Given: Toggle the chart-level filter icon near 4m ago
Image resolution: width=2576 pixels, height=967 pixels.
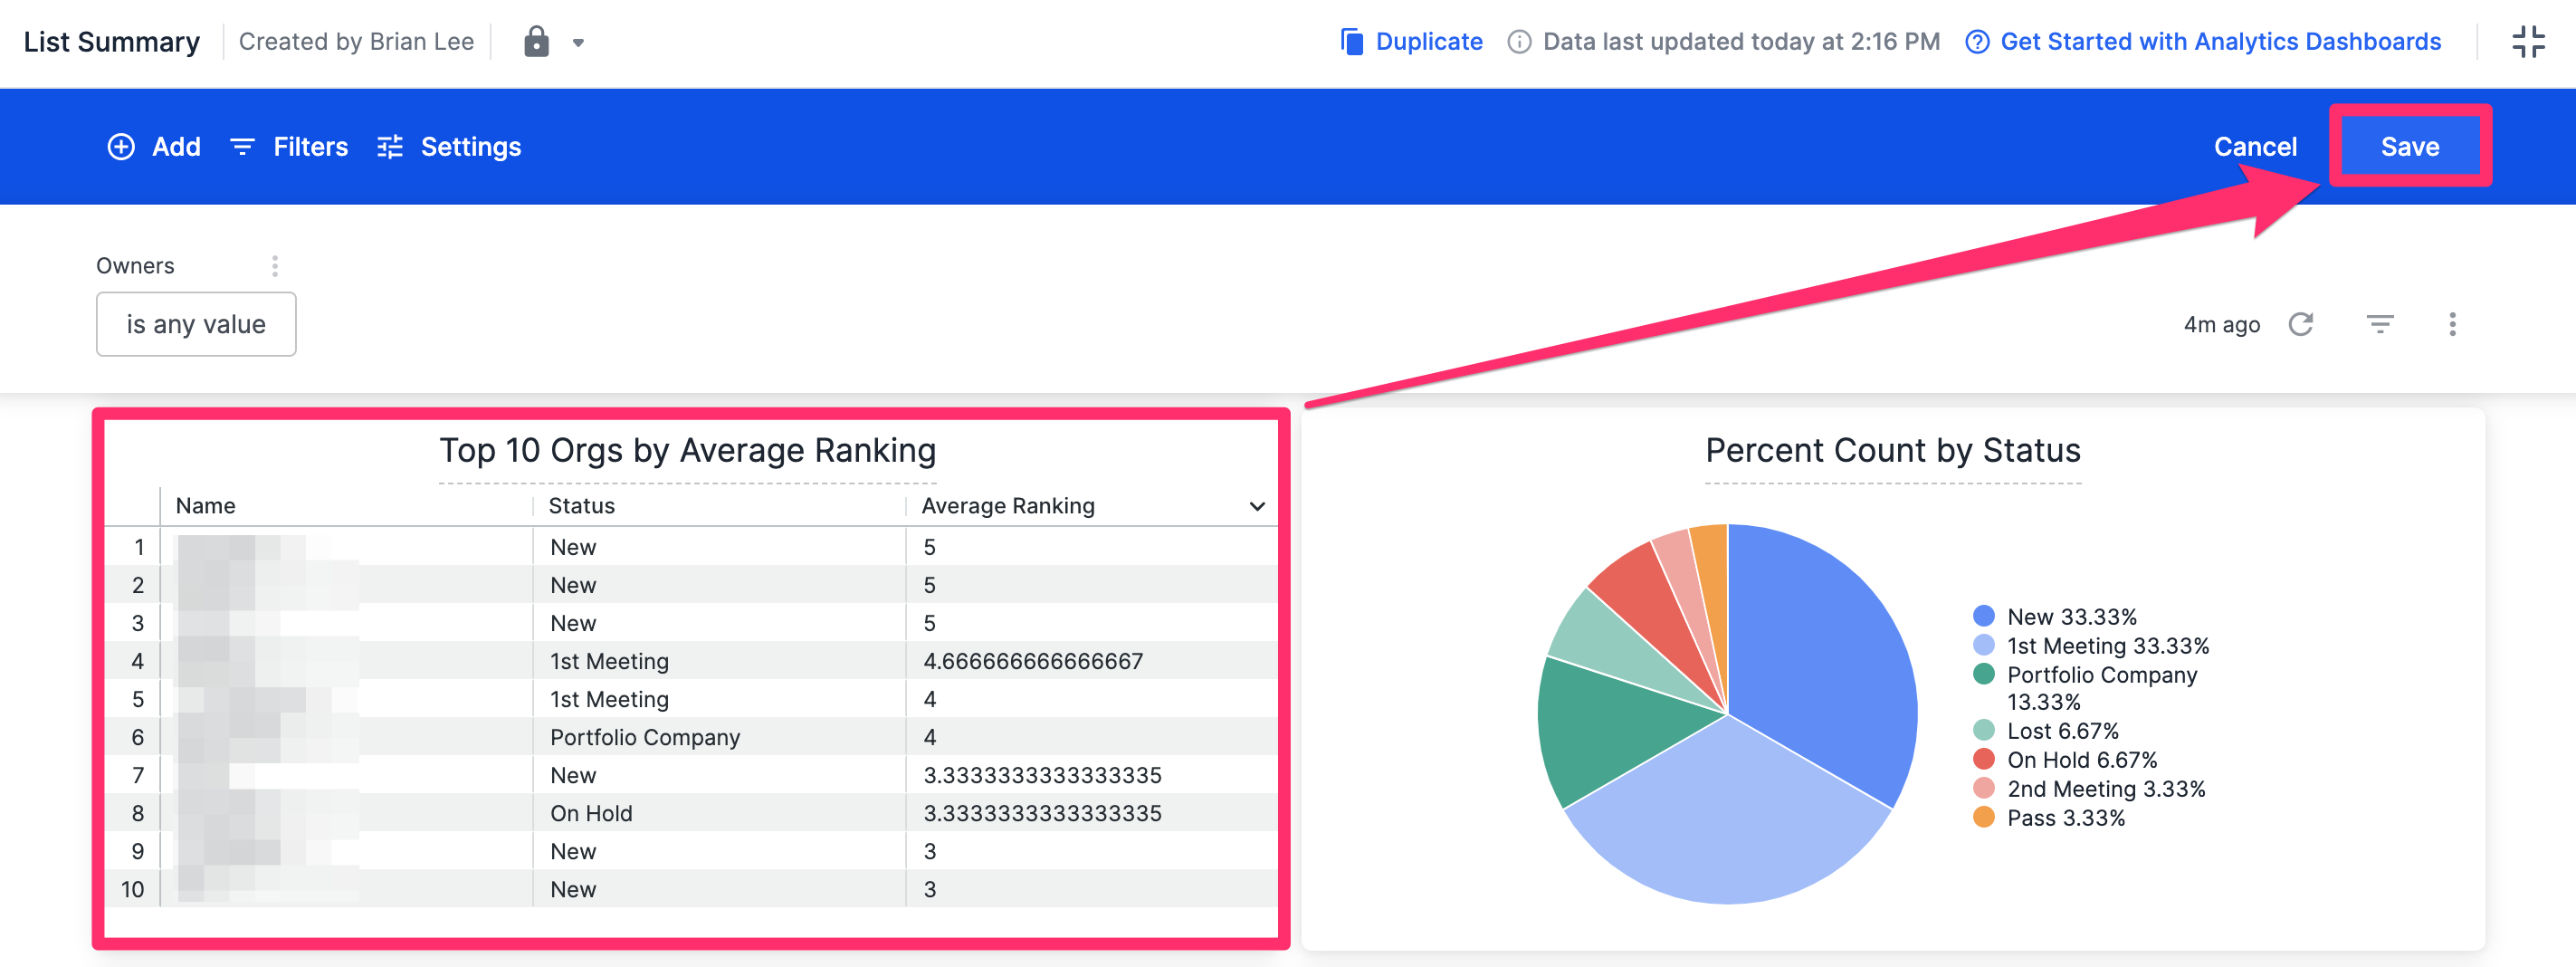Looking at the screenshot, I should tap(2380, 323).
